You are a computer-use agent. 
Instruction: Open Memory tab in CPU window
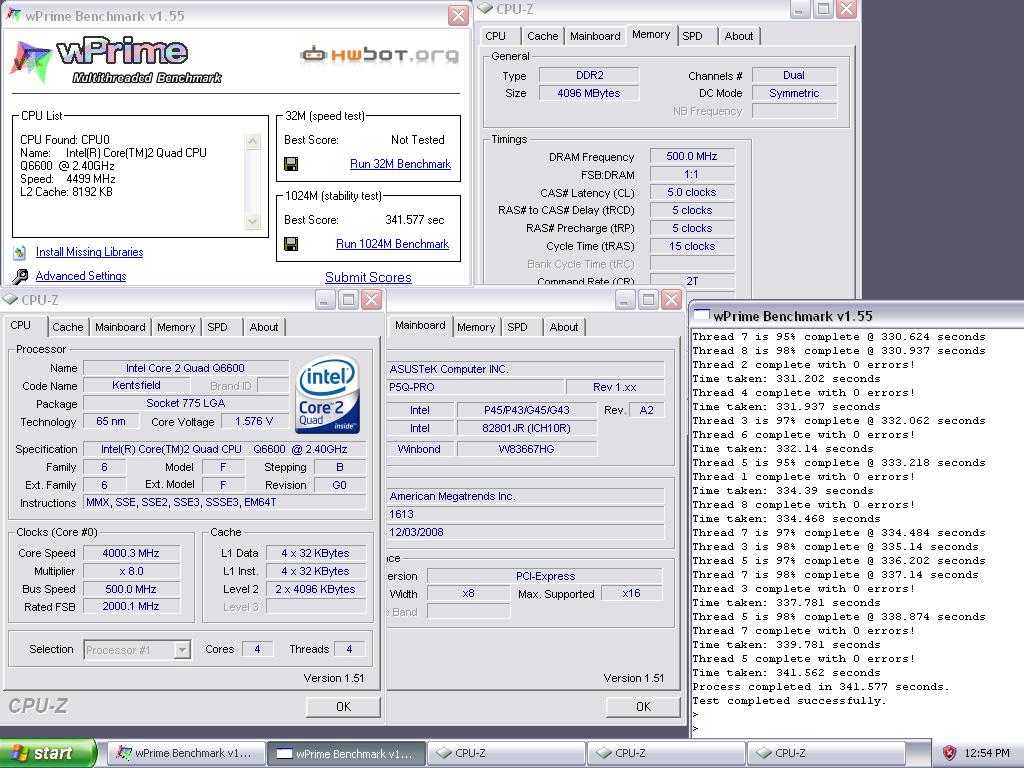(x=176, y=327)
